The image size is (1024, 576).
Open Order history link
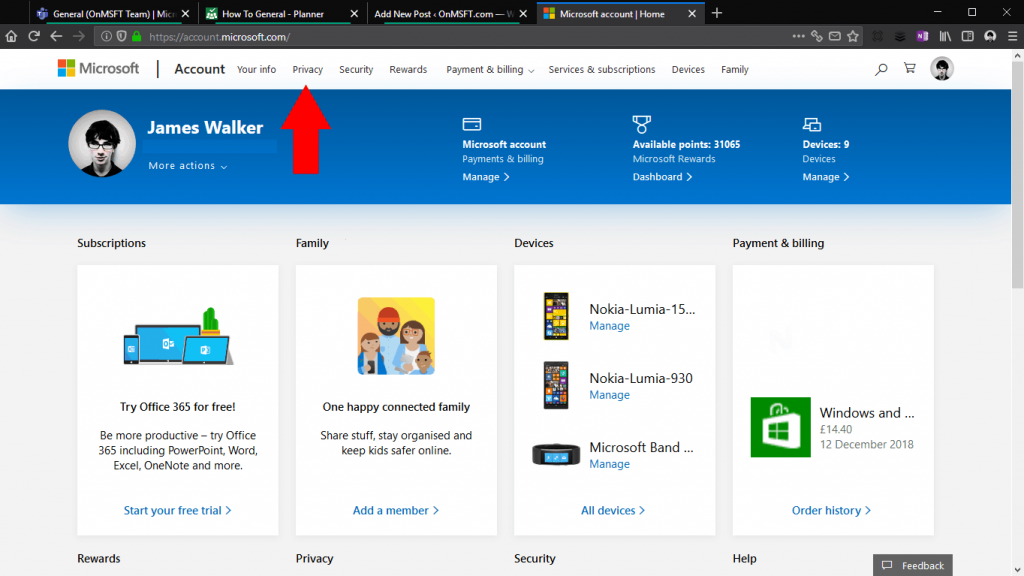coord(831,511)
